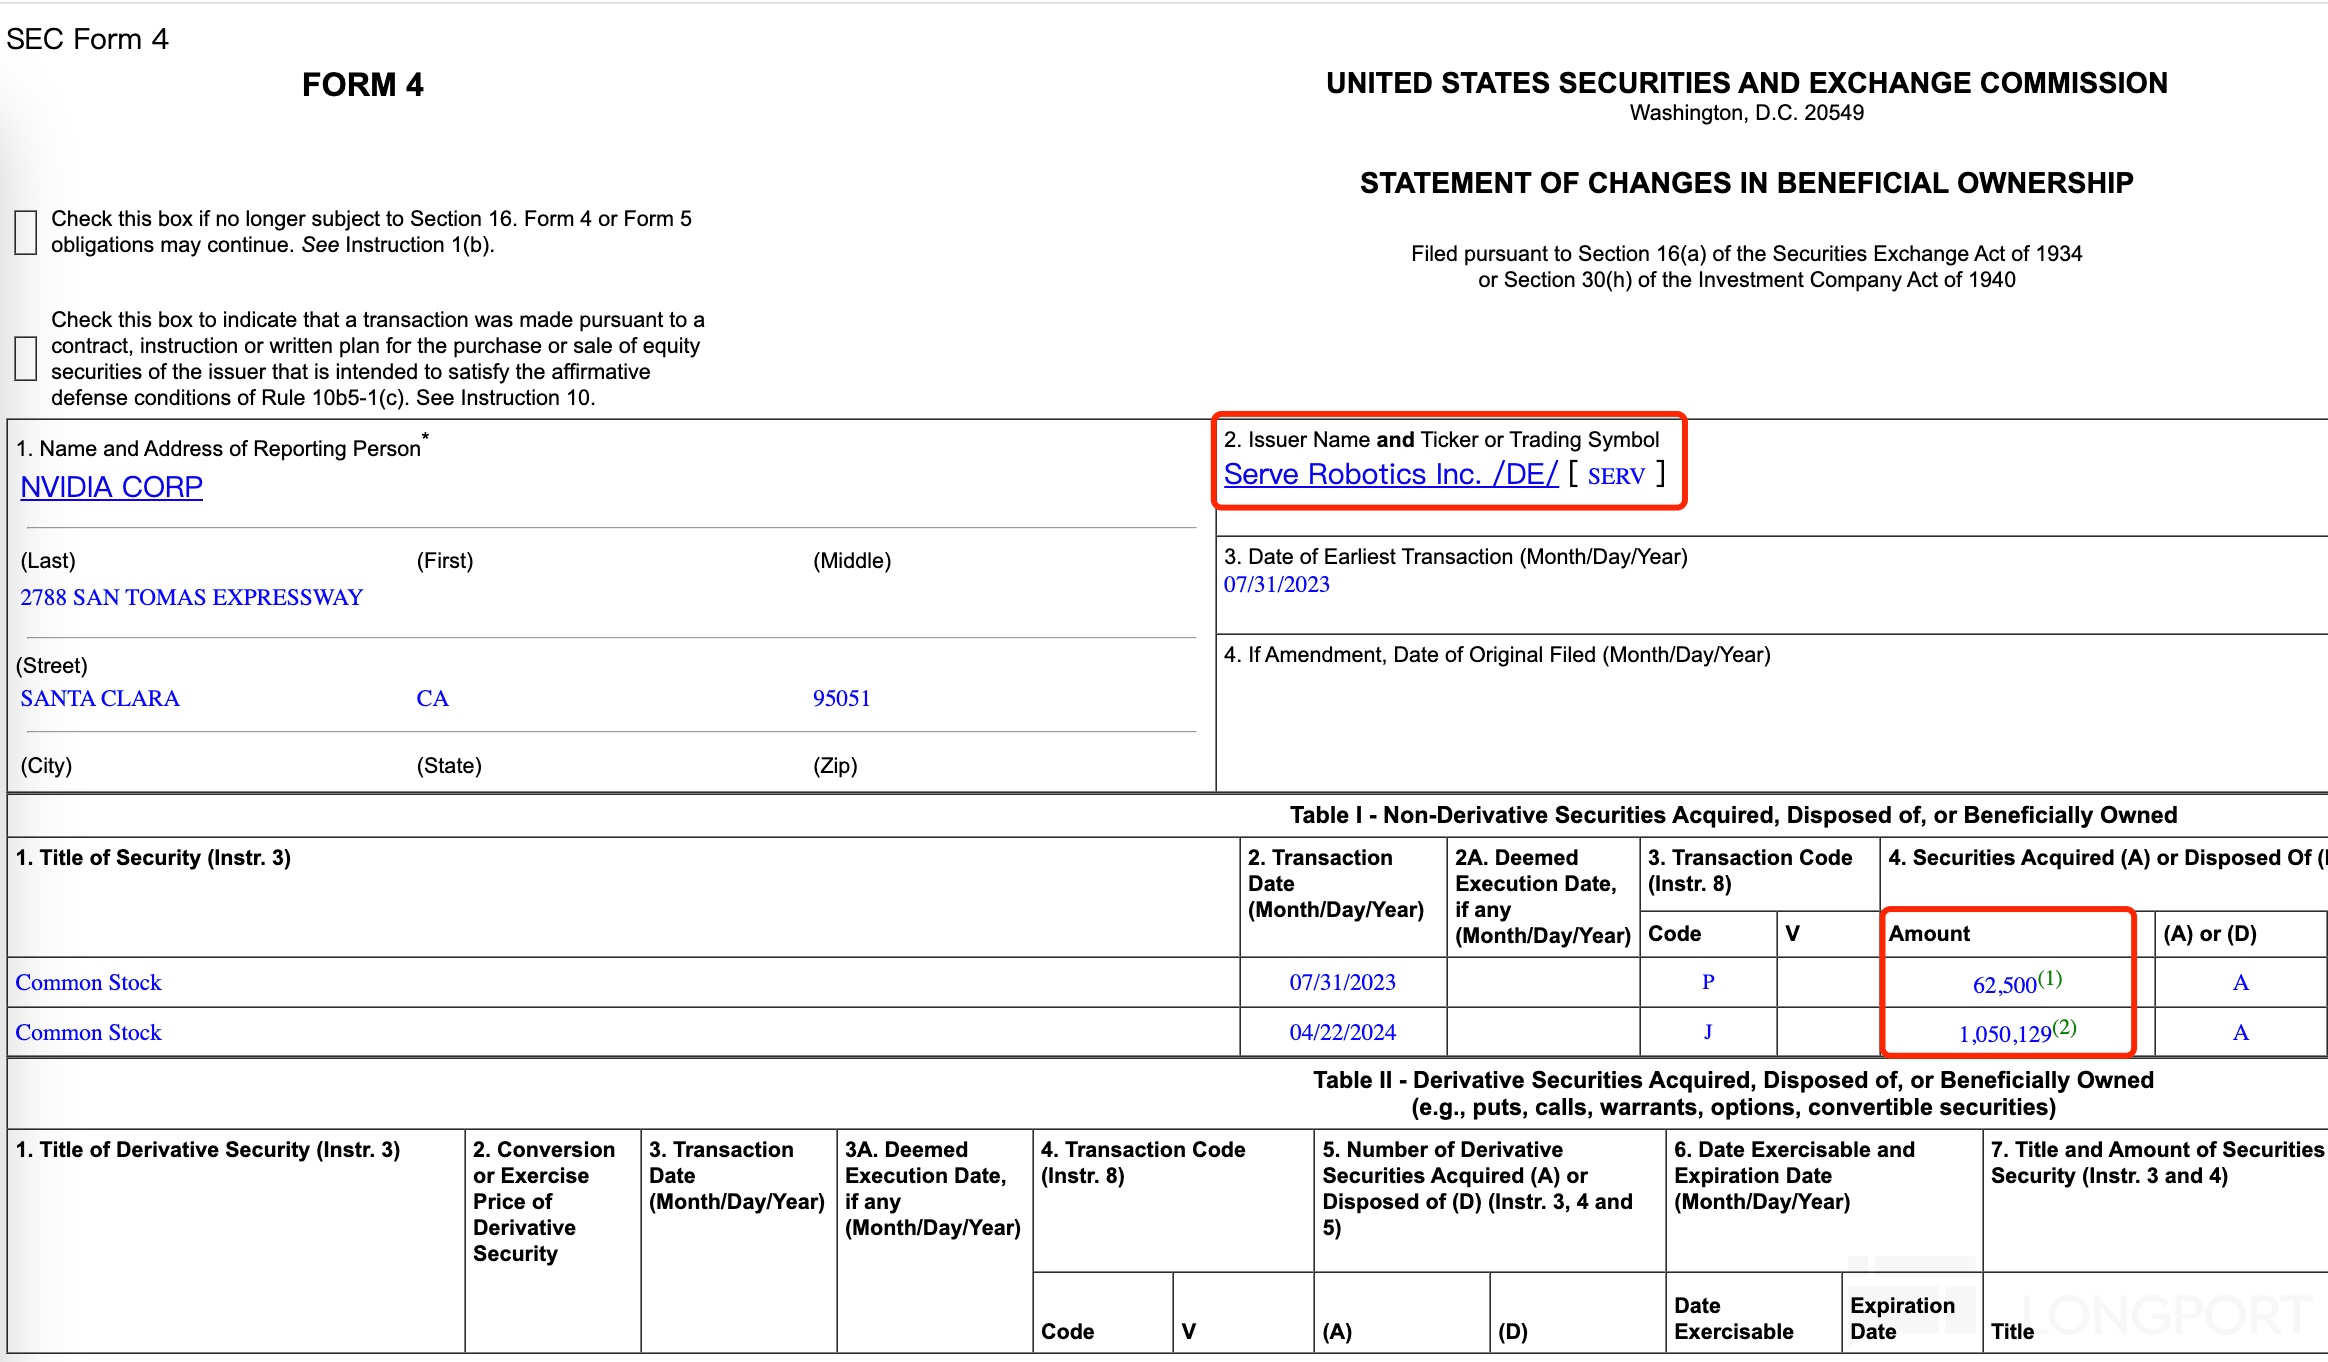Image resolution: width=2328 pixels, height=1362 pixels.
Task: Click the transaction date 04/22/2024
Action: tap(1342, 1032)
